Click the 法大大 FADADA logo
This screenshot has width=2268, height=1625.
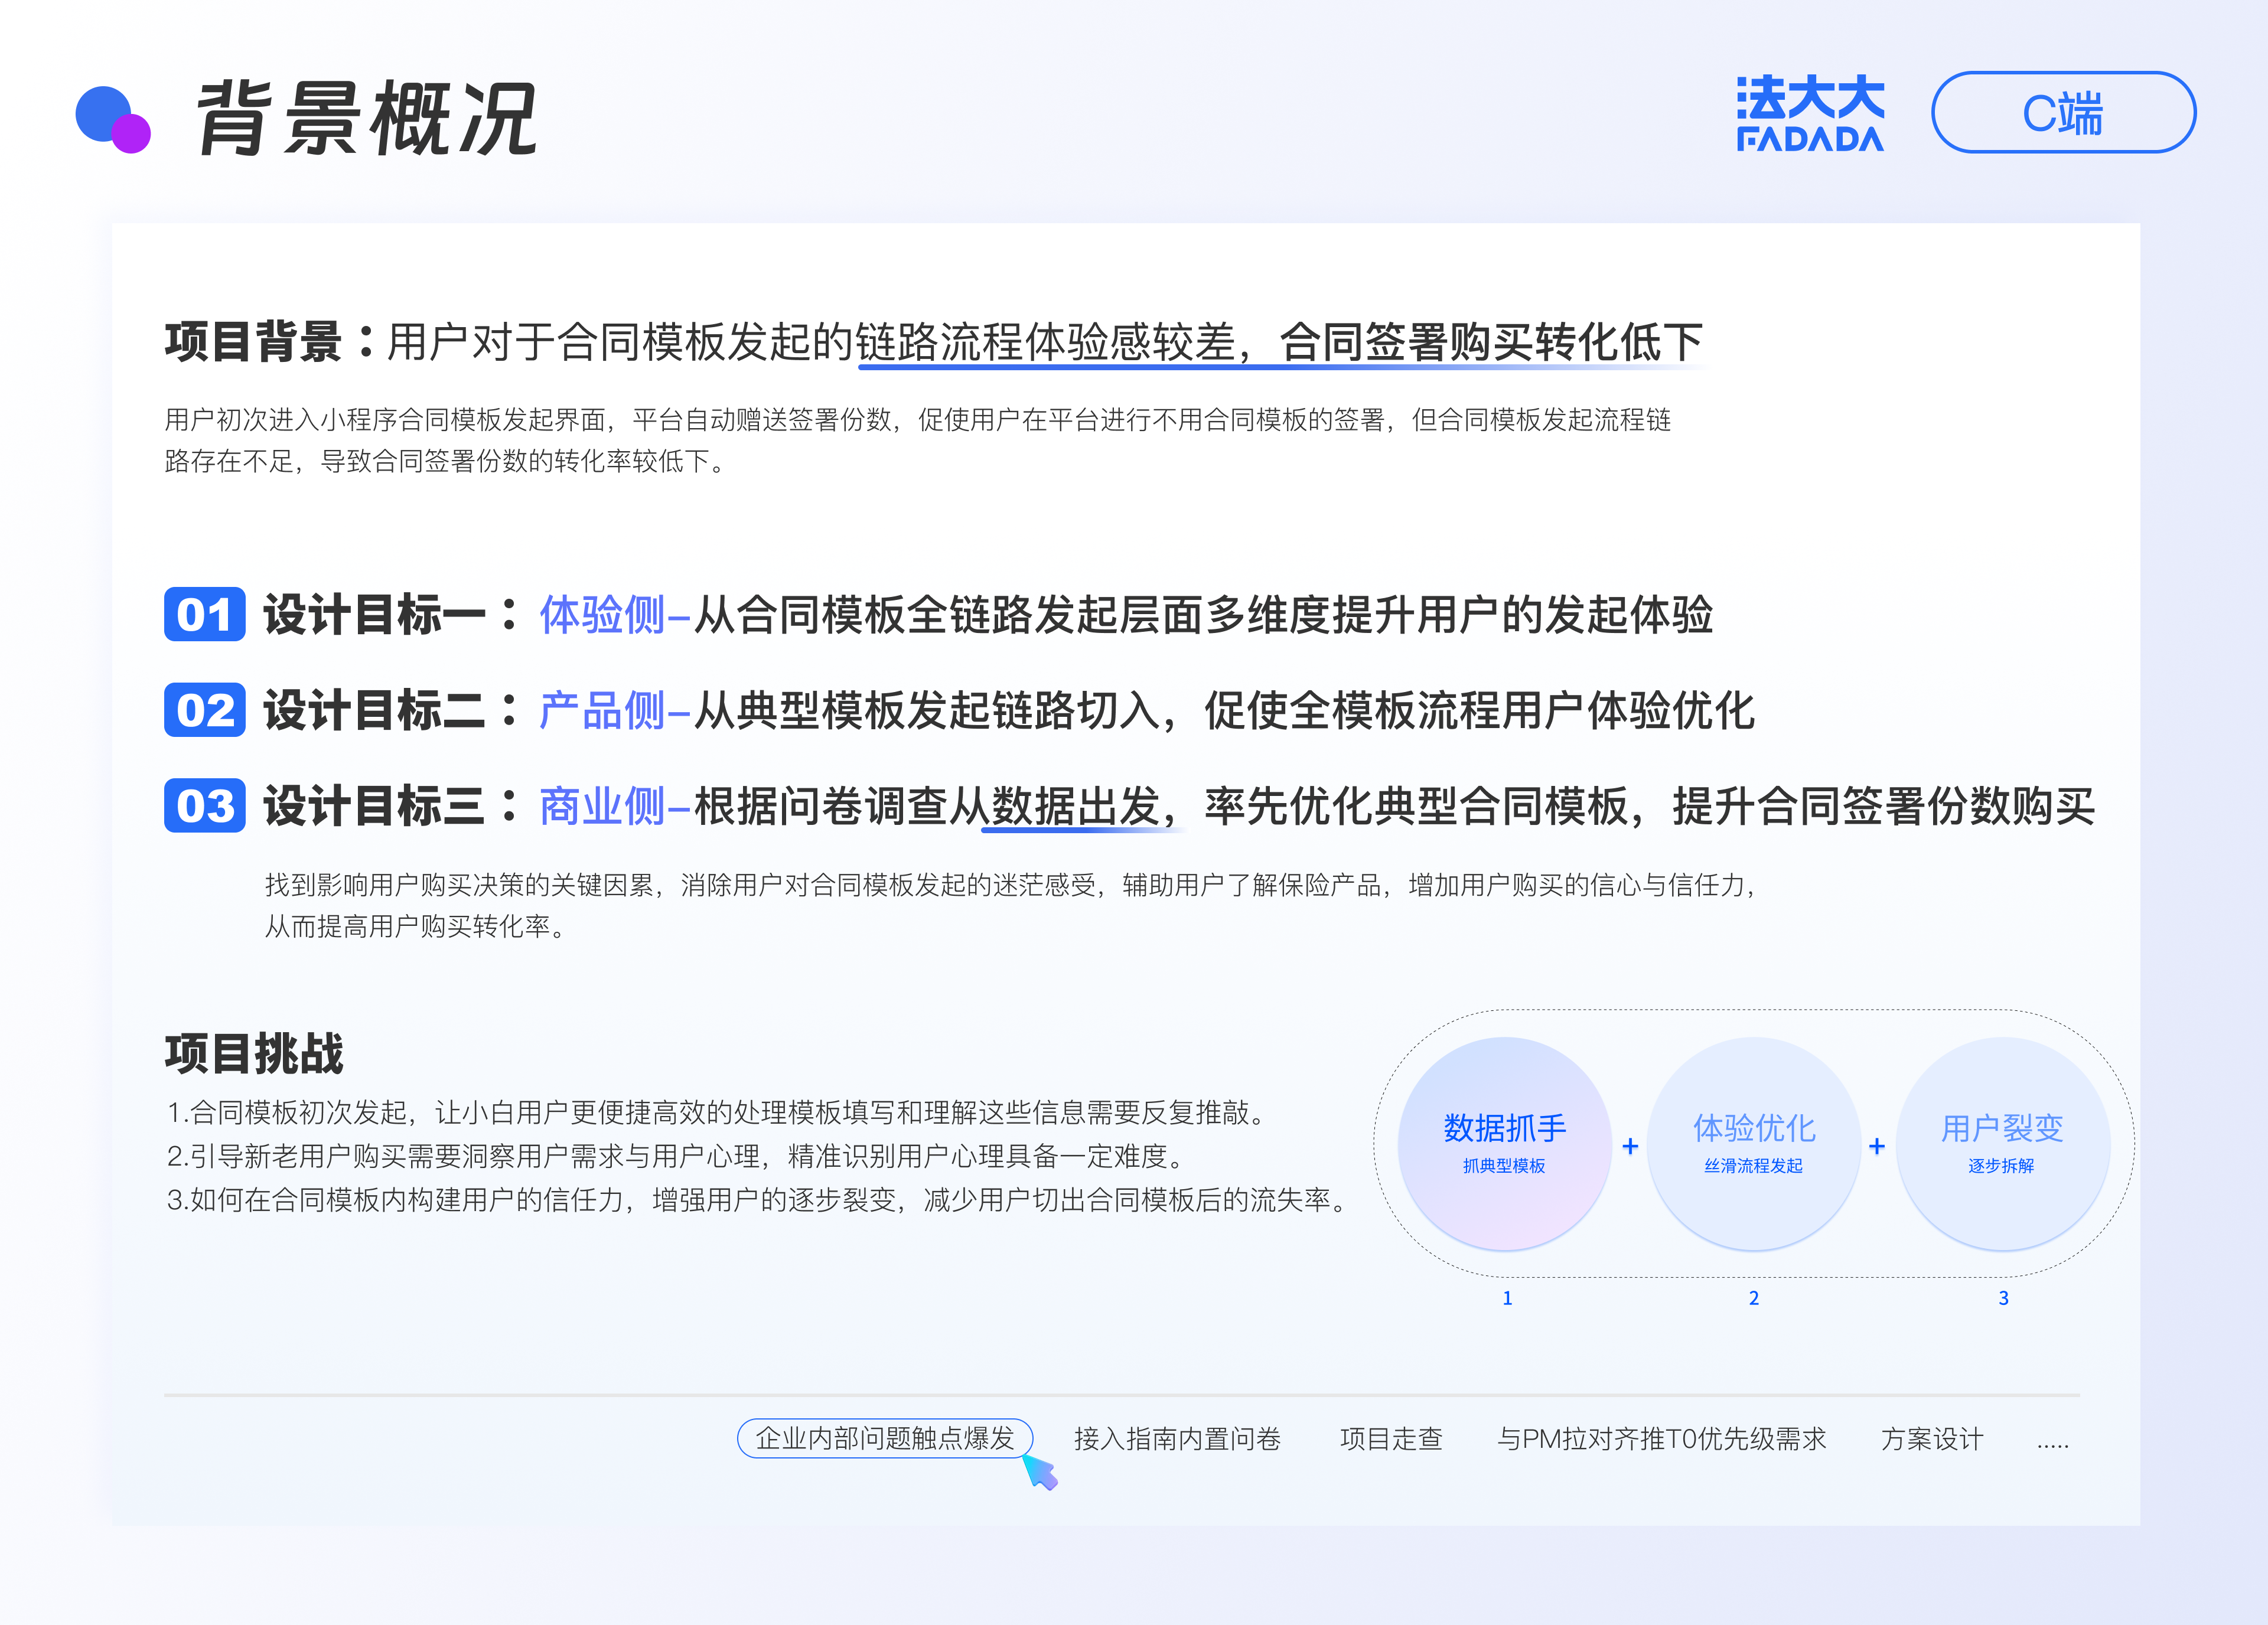pos(1810,113)
